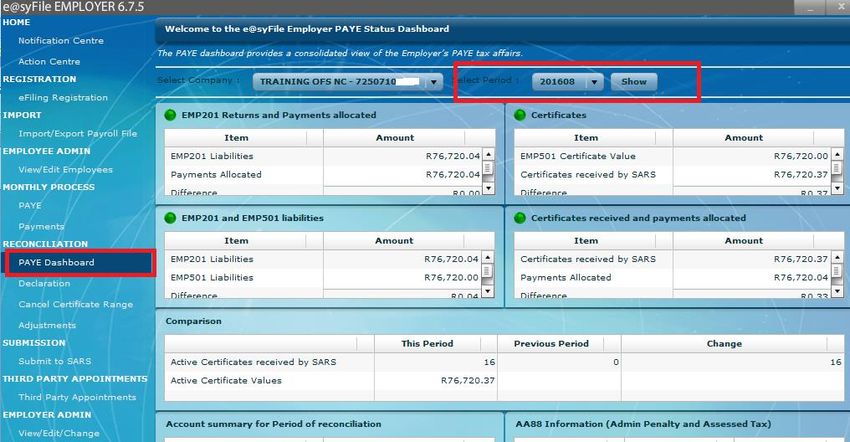
Task: Click green indicator for EMP201 and EMP501 liabilities
Action: pyautogui.click(x=170, y=218)
